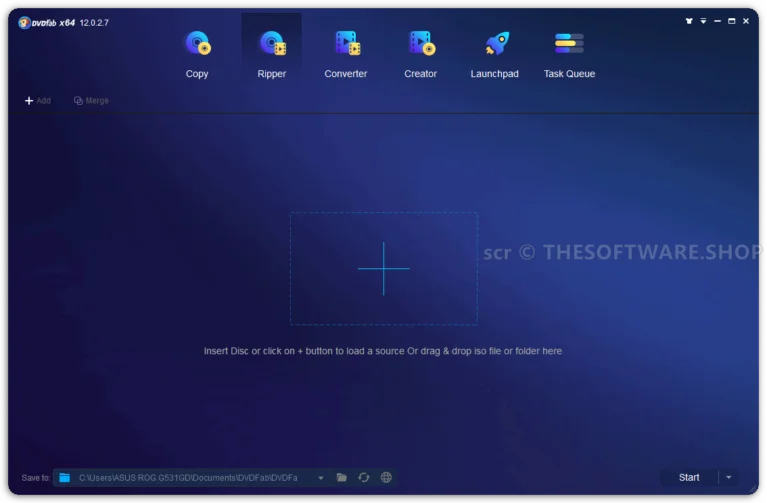
Task: Minimize the DVDFab window
Action: coord(717,21)
